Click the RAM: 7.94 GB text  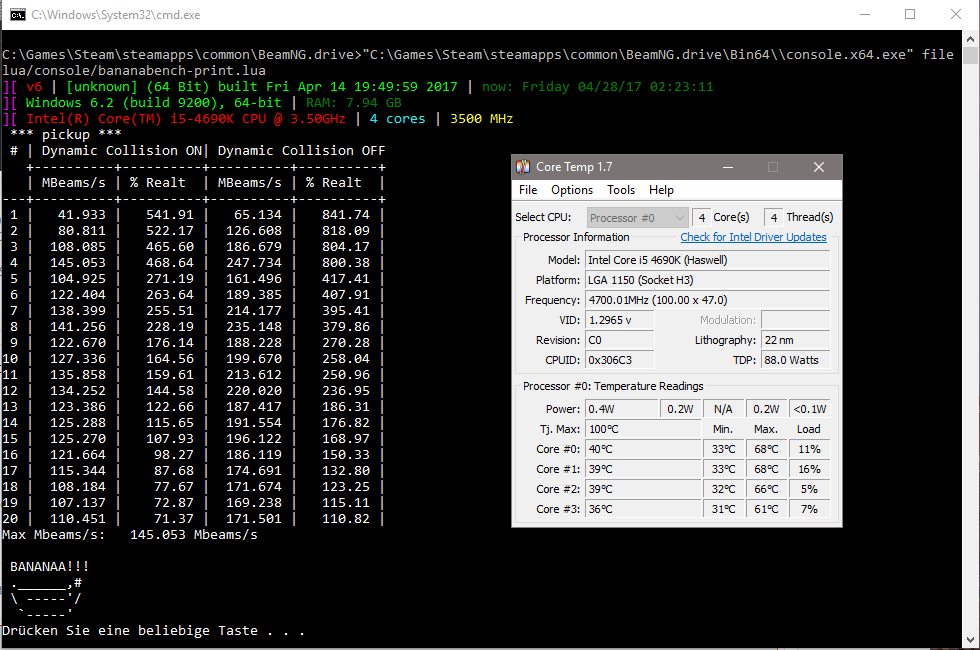(354, 102)
